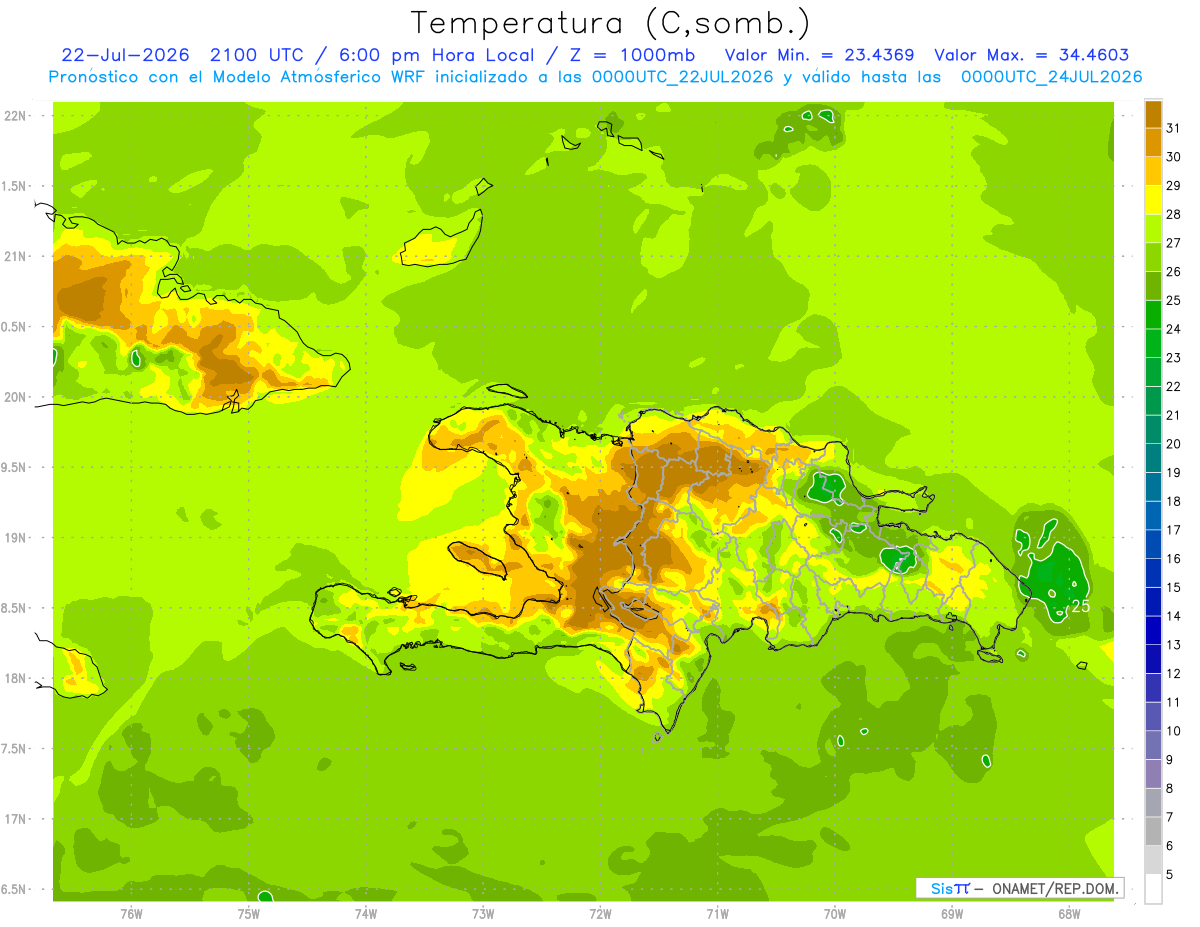Click the '18N' latitude label

pos(15,678)
